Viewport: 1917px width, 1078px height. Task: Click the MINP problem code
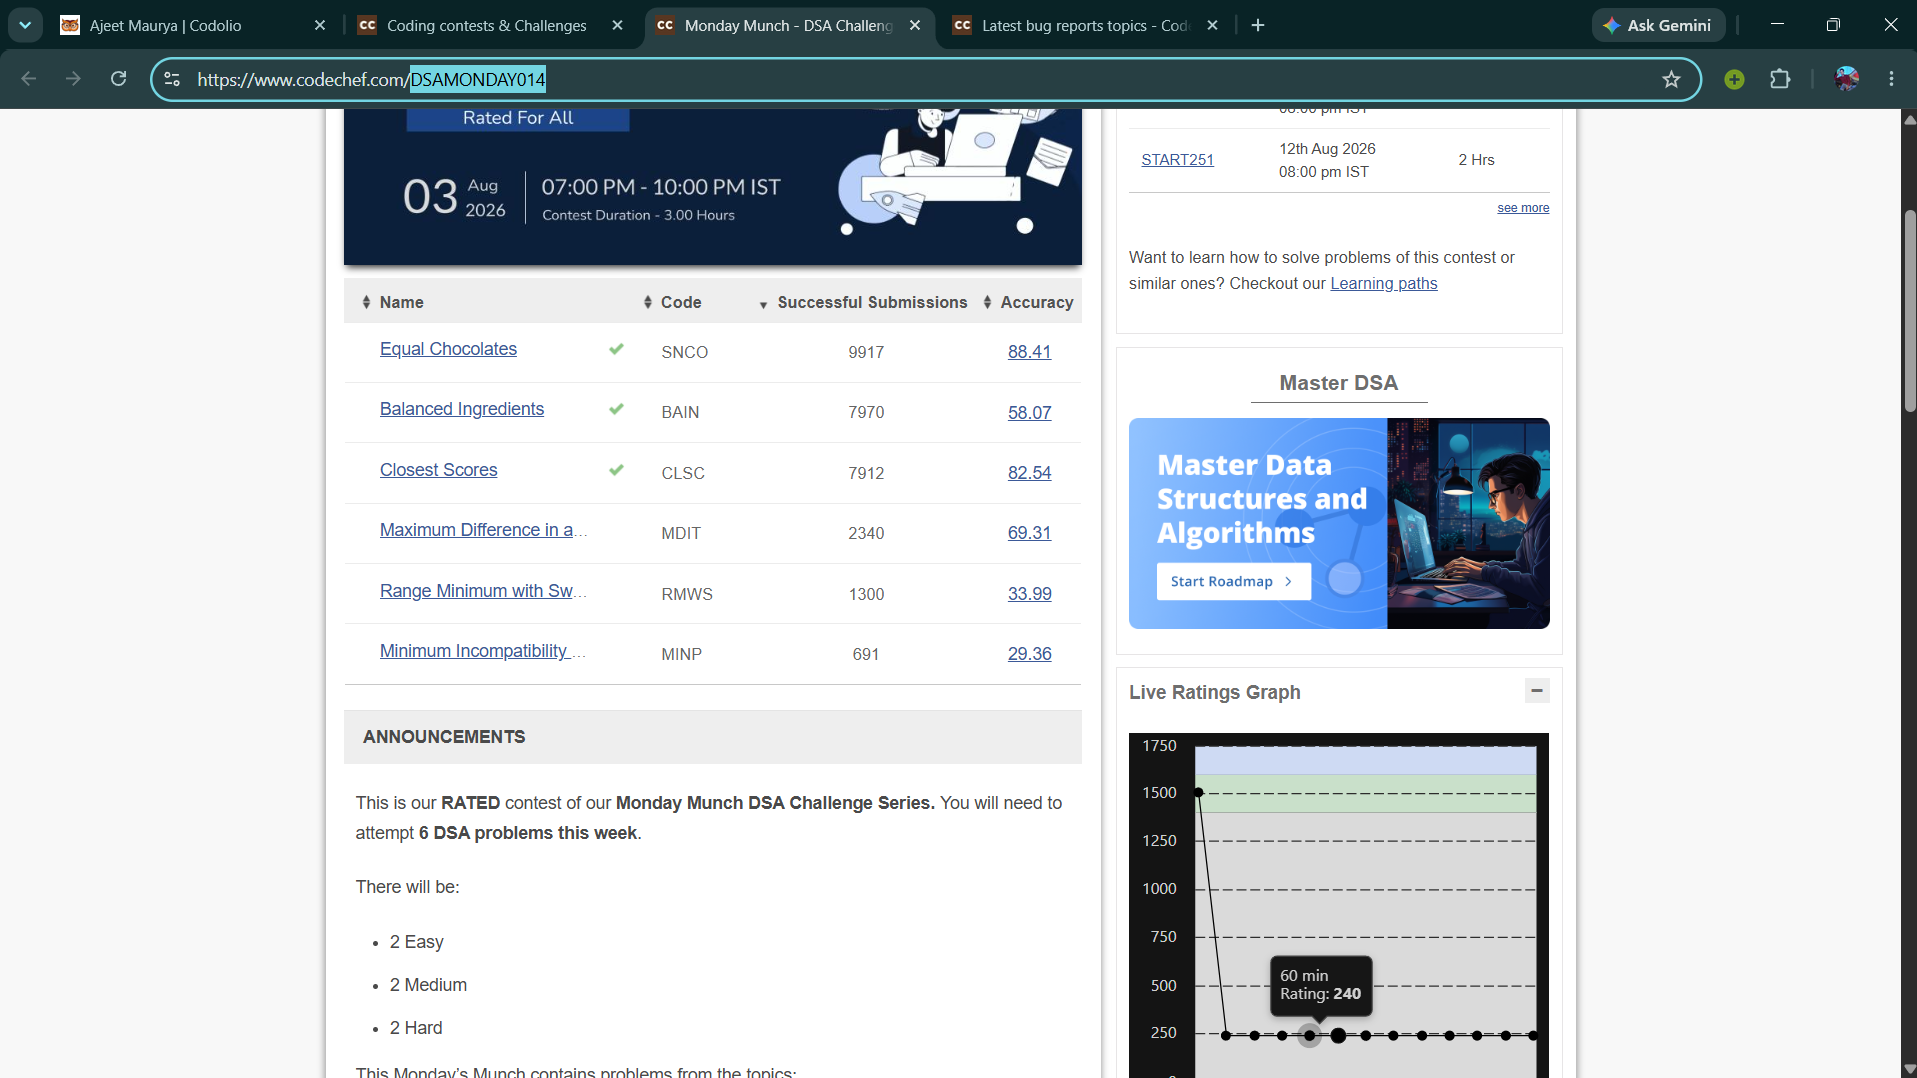point(681,654)
